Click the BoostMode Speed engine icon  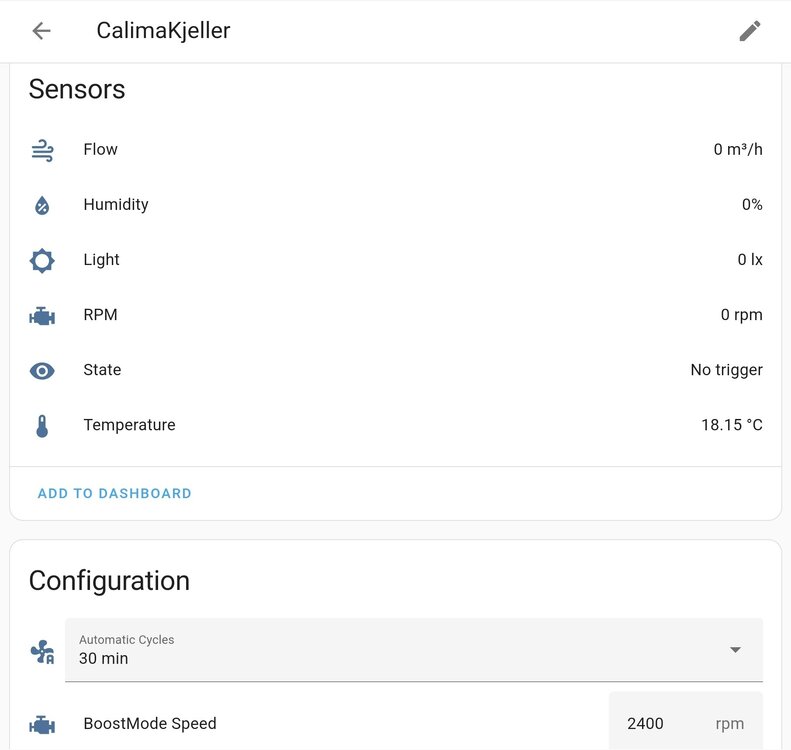pos(42,725)
